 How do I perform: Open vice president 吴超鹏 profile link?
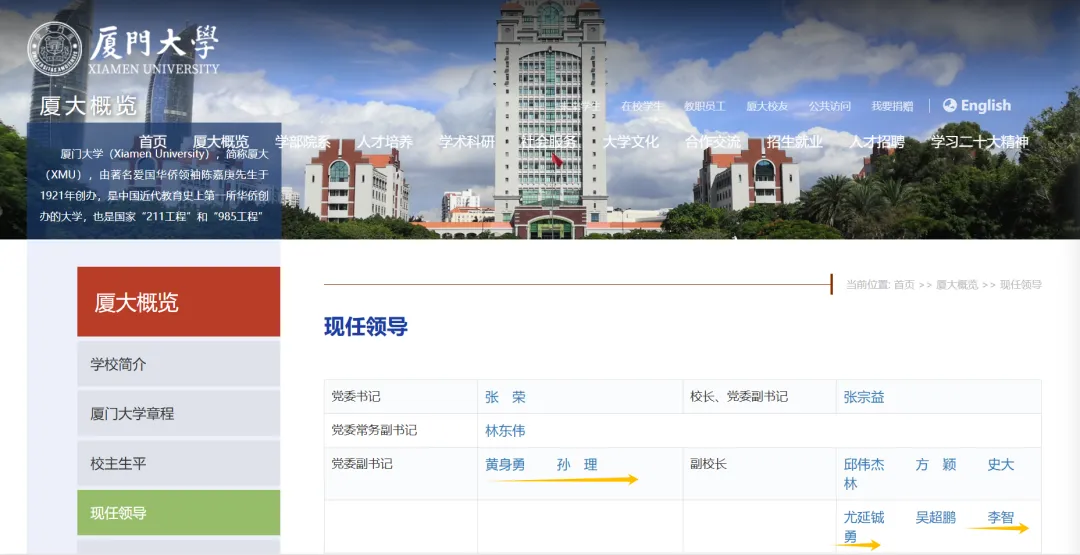pos(936,517)
